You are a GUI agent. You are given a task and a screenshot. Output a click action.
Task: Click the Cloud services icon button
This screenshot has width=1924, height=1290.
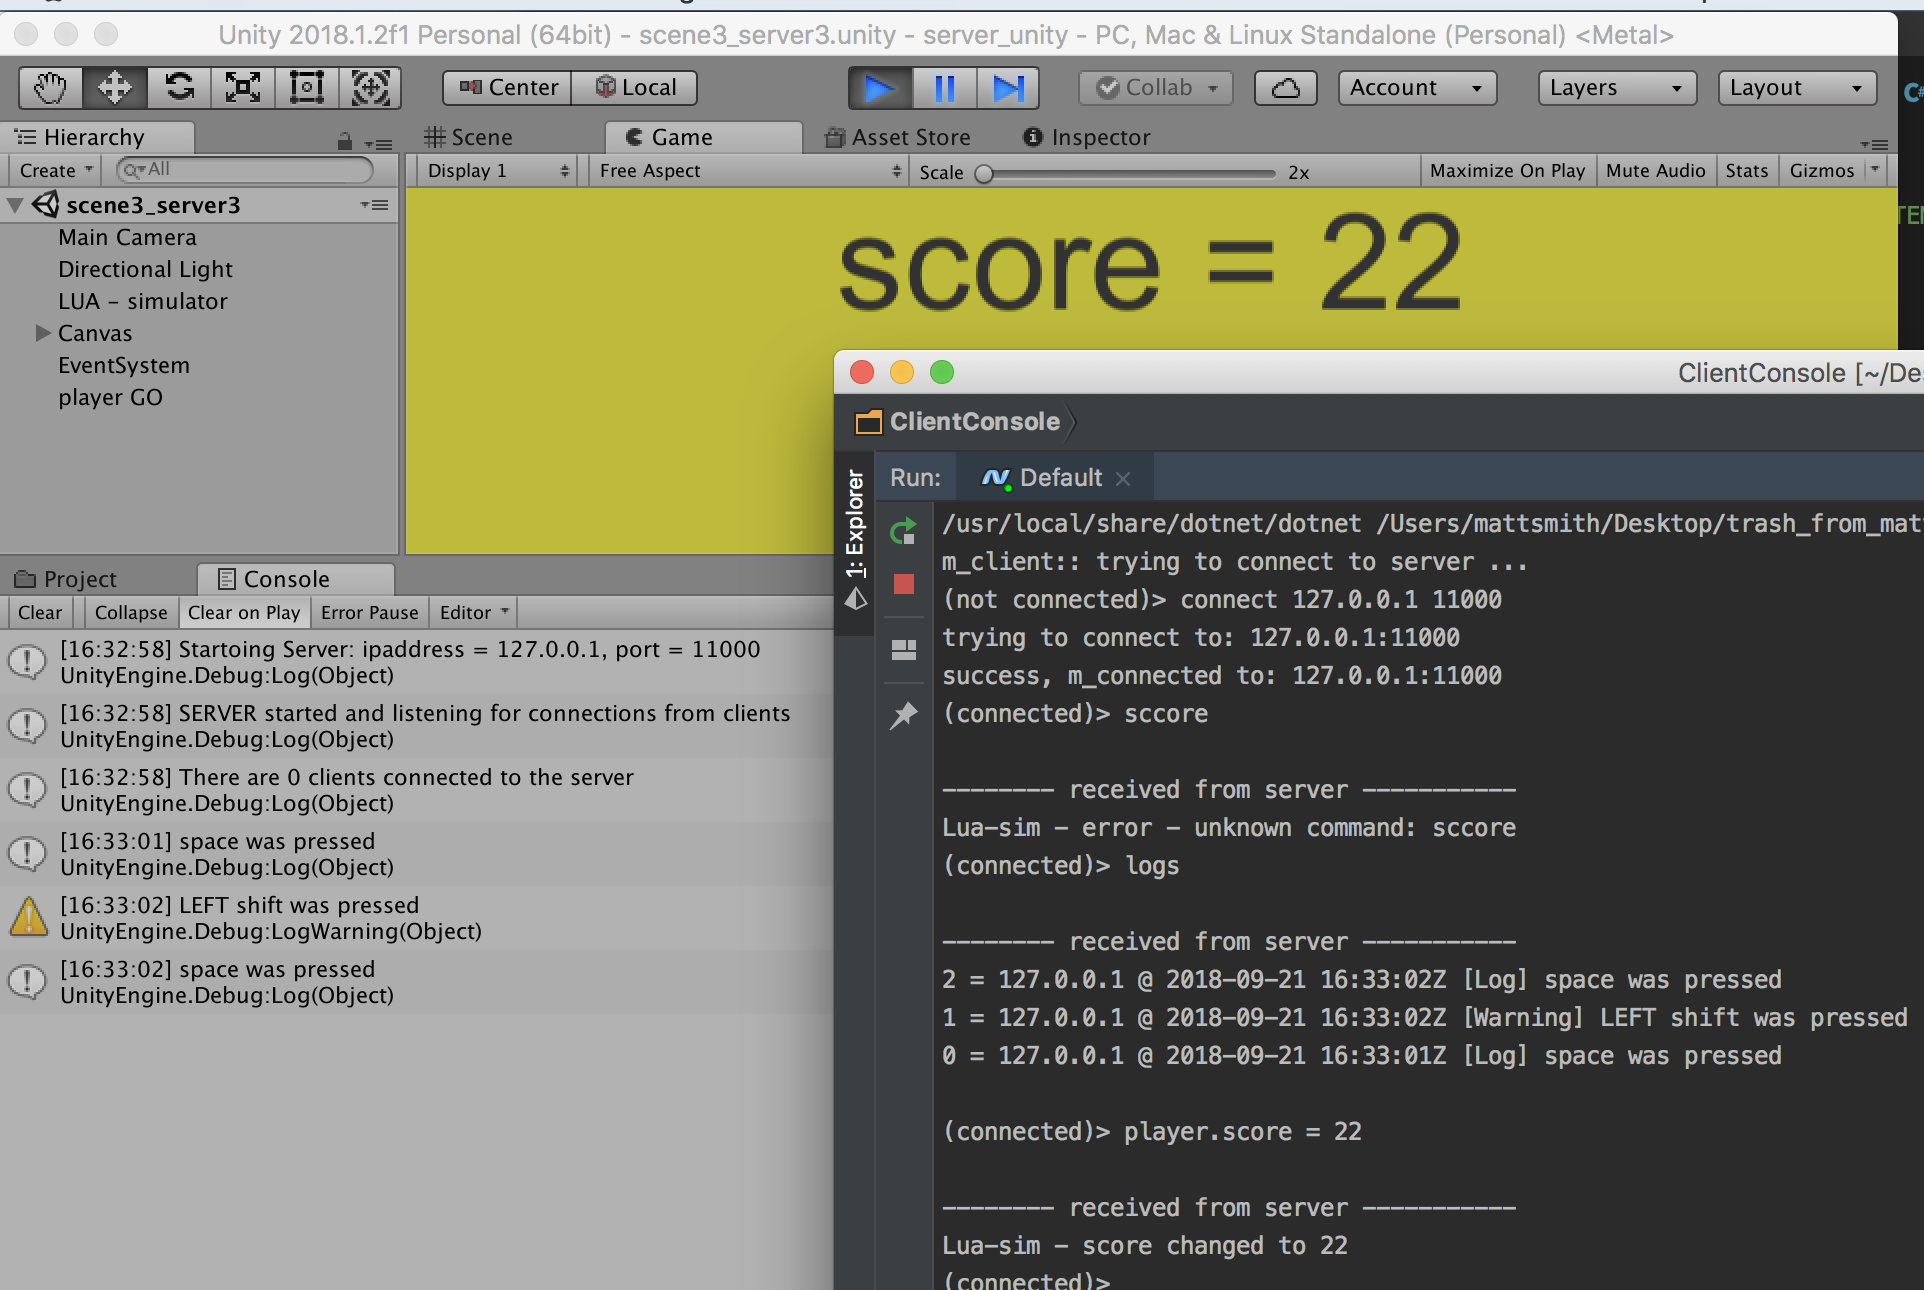click(1285, 88)
